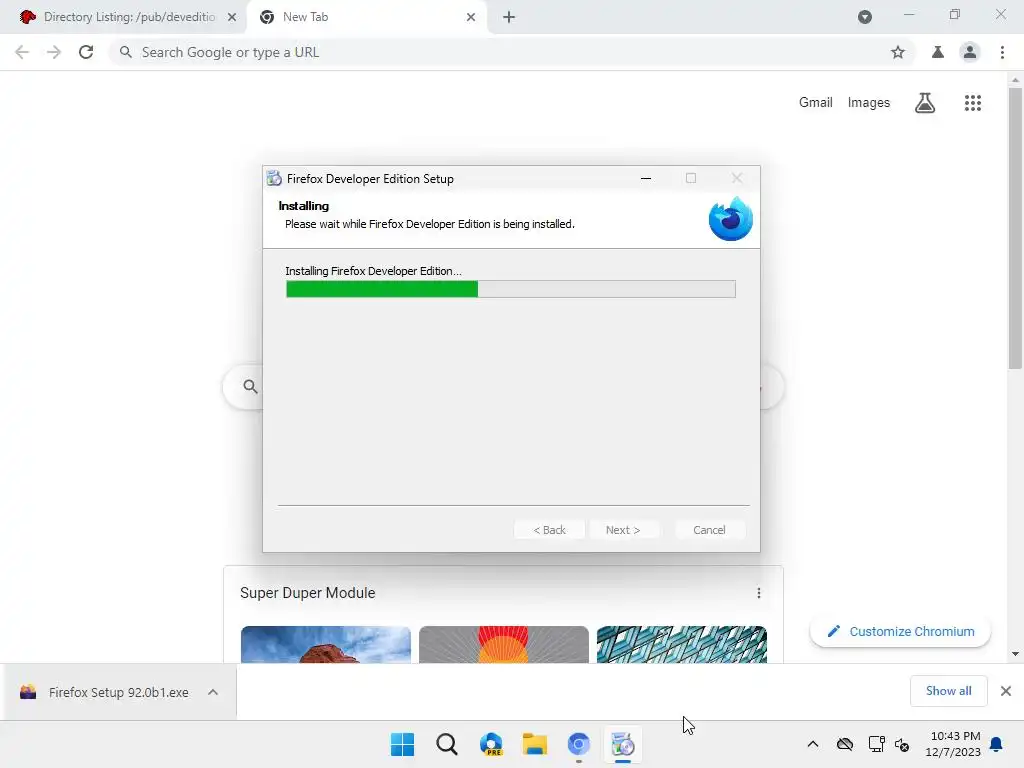This screenshot has width=1024, height=768.
Task: Click the OneDrive cloud tray icon
Action: [x=845, y=744]
